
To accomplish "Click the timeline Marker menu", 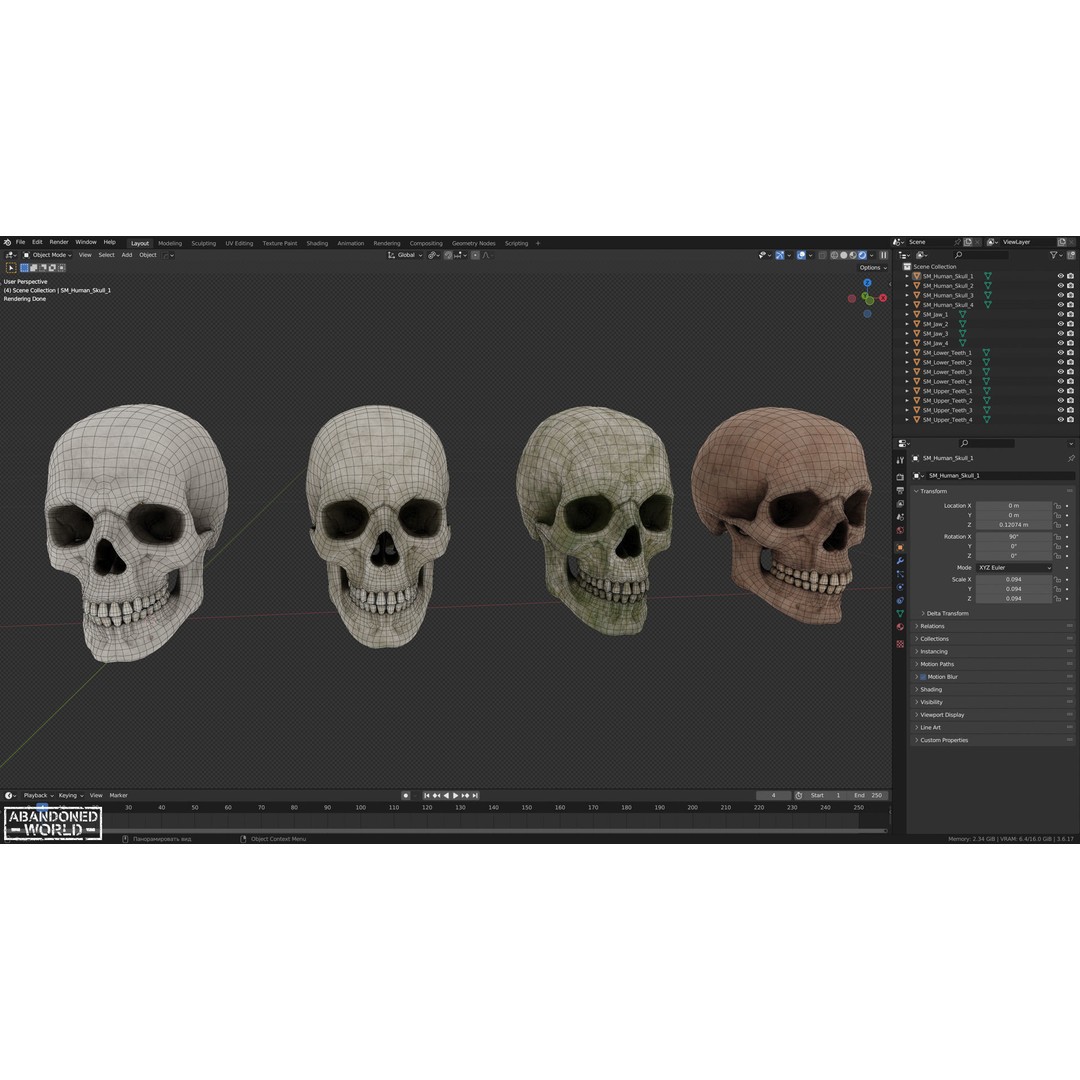I will [x=118, y=796].
